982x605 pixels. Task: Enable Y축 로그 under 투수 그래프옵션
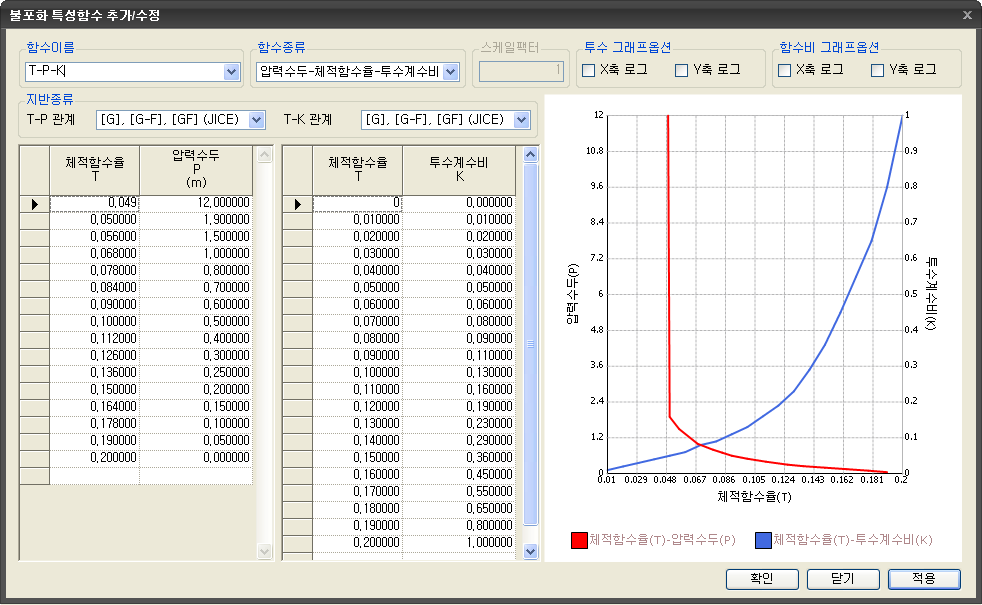(682, 70)
